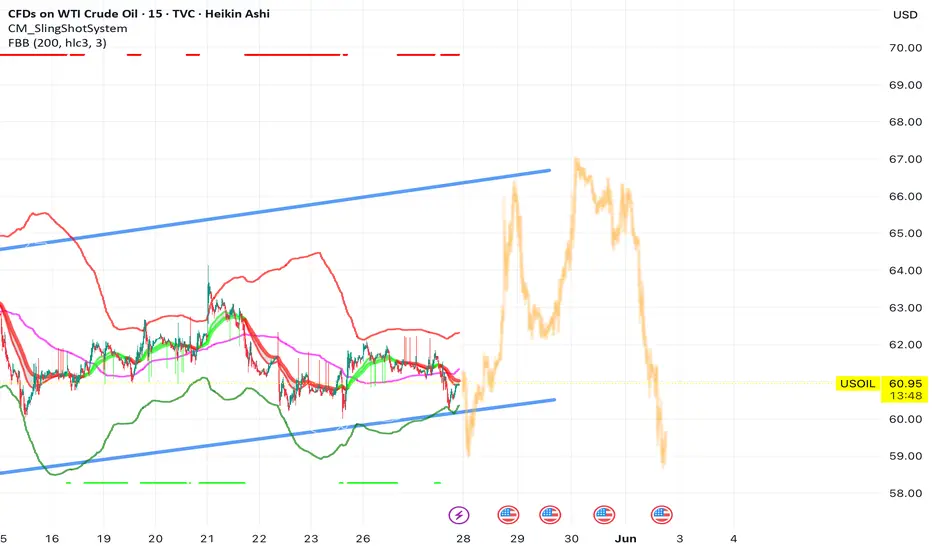Click the 60.00 price axis label
This screenshot has width=932, height=550.
pyautogui.click(x=905, y=419)
